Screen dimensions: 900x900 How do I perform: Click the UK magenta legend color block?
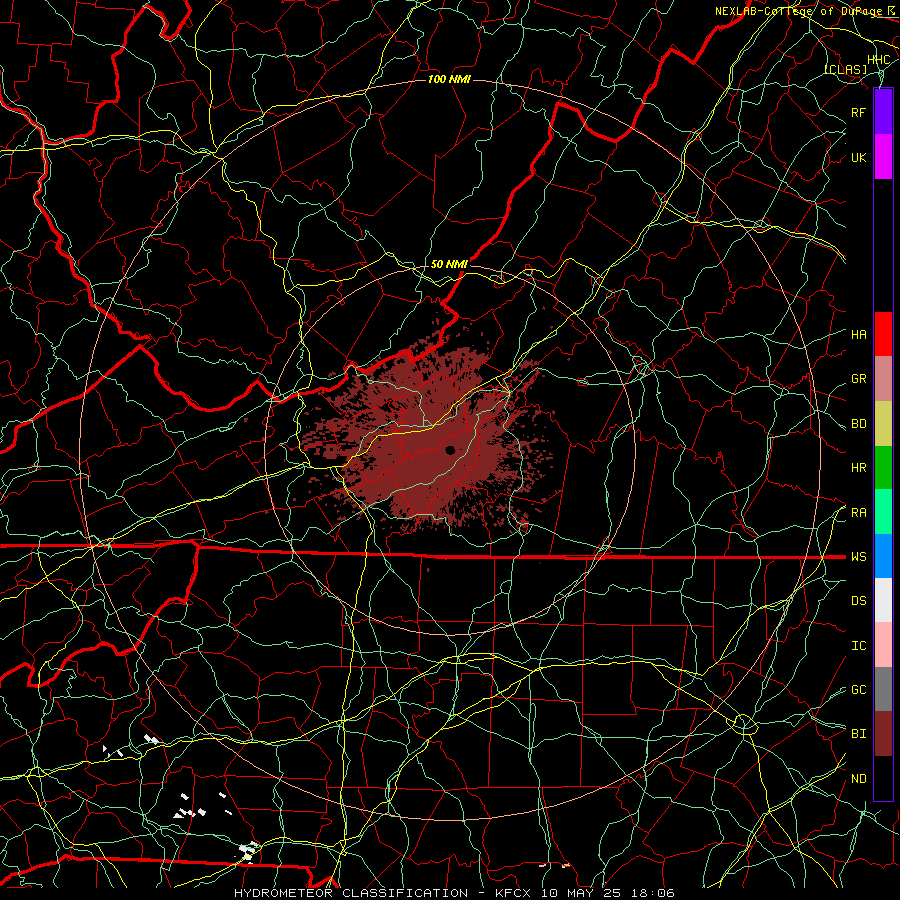[883, 157]
